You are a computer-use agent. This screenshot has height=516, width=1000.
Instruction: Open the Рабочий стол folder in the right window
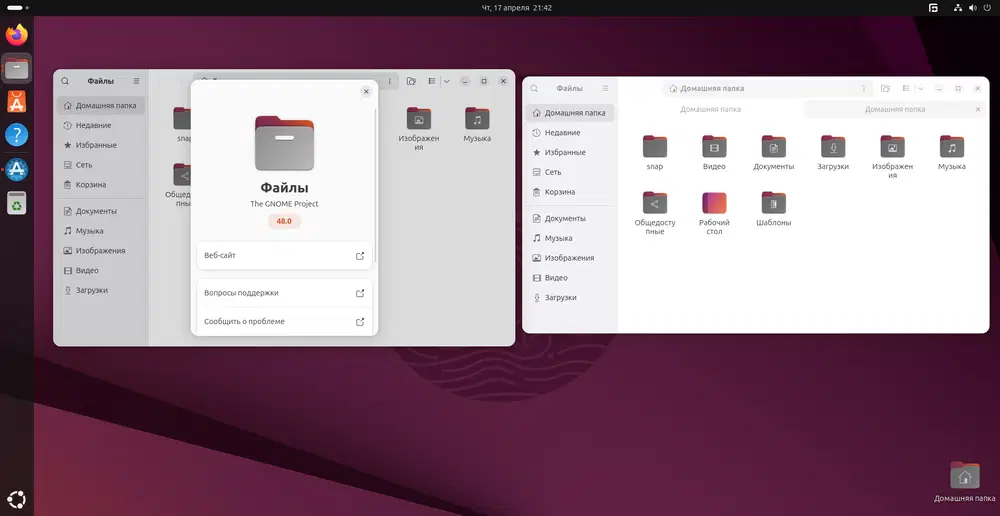point(714,213)
